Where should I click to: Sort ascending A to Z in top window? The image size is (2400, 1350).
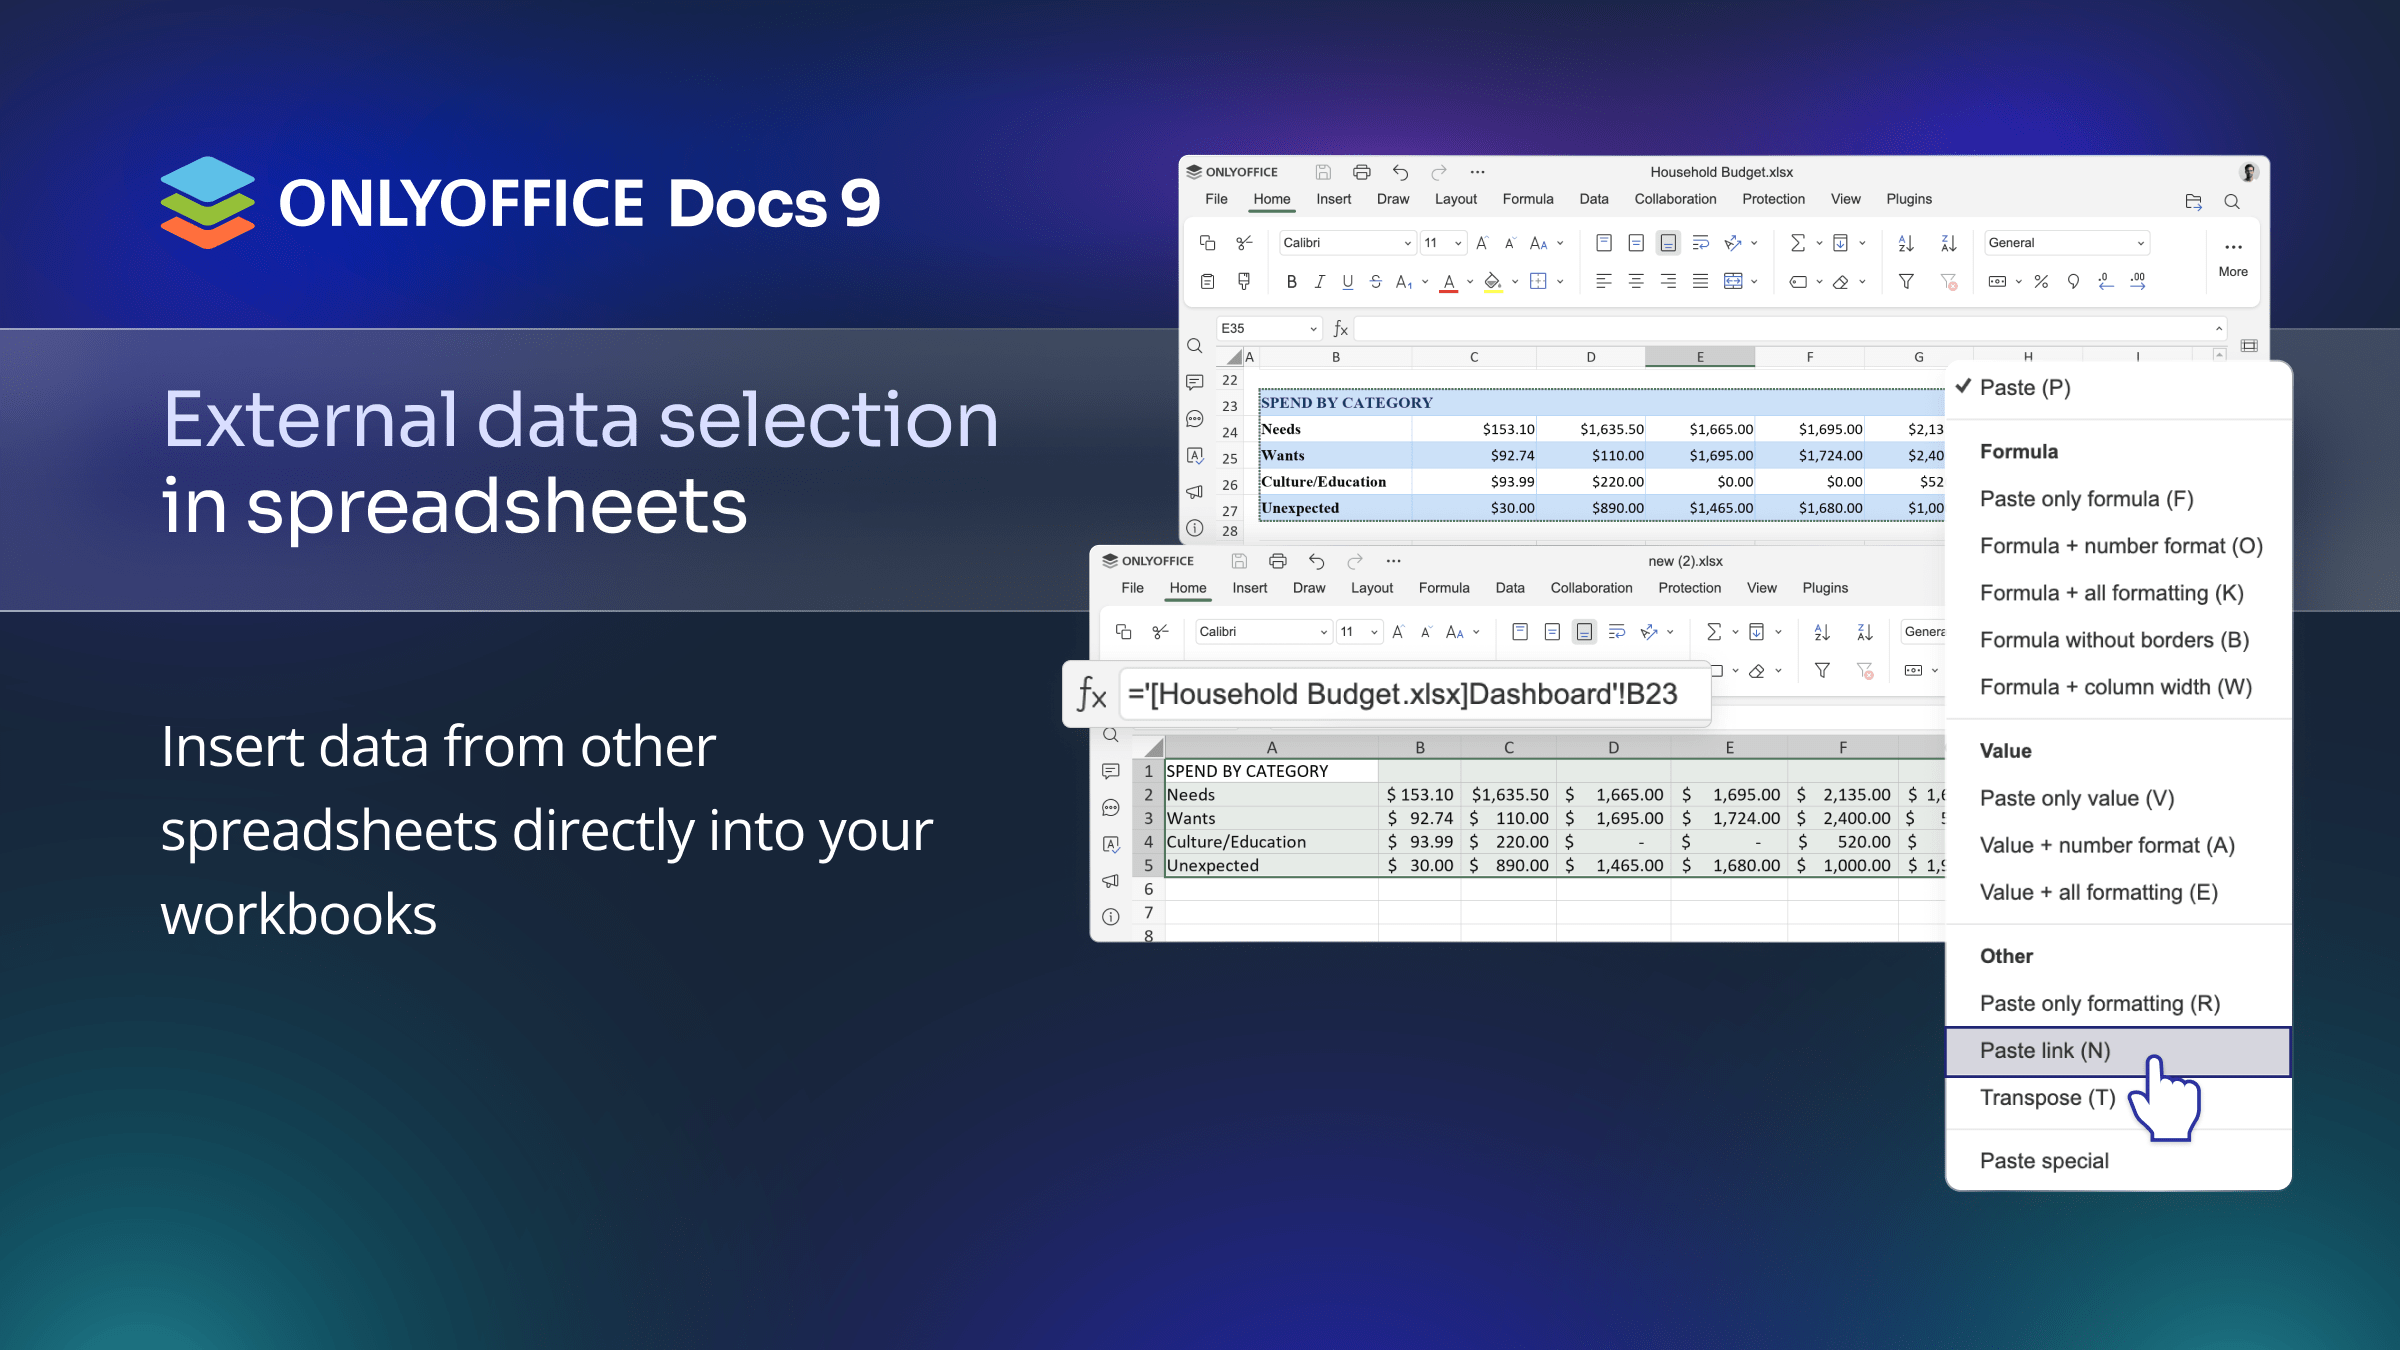1906,243
